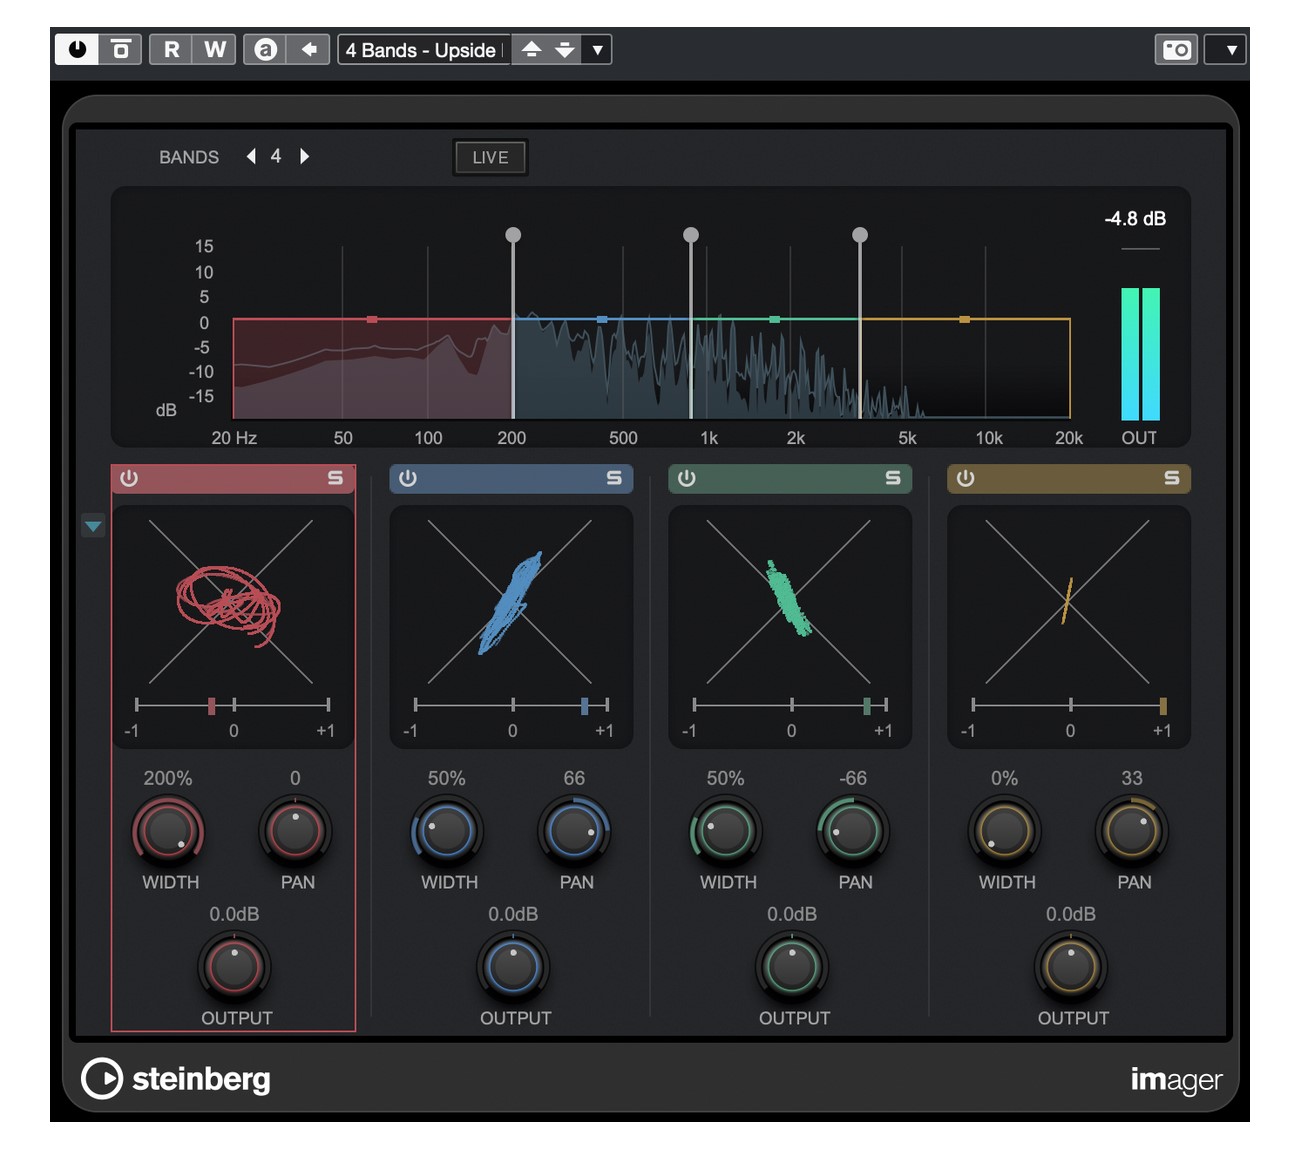This screenshot has height=1150, width=1300.
Task: Click the blue band WIDTH knob
Action: coord(447,831)
